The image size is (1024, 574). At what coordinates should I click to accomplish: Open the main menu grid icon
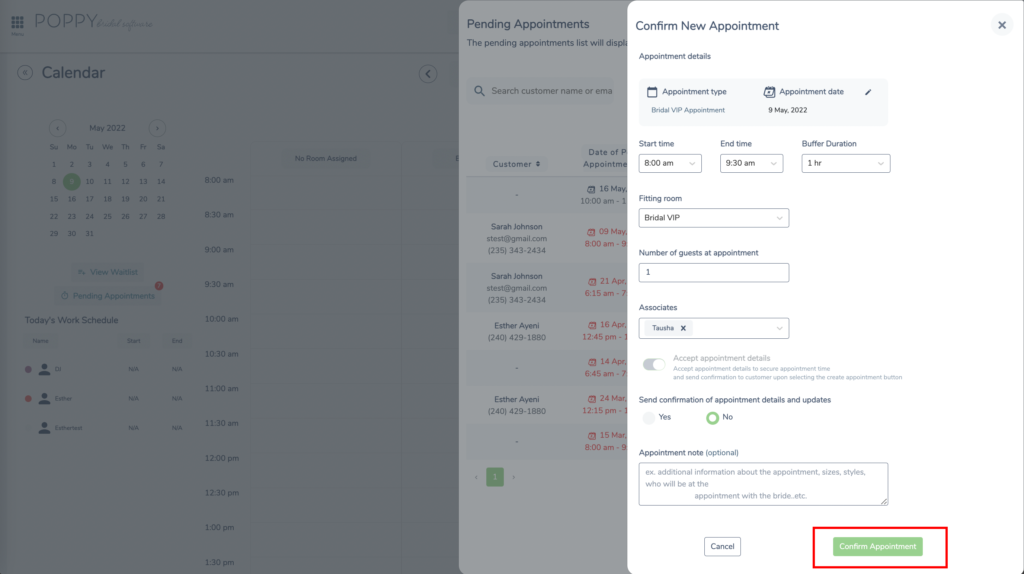[17, 22]
